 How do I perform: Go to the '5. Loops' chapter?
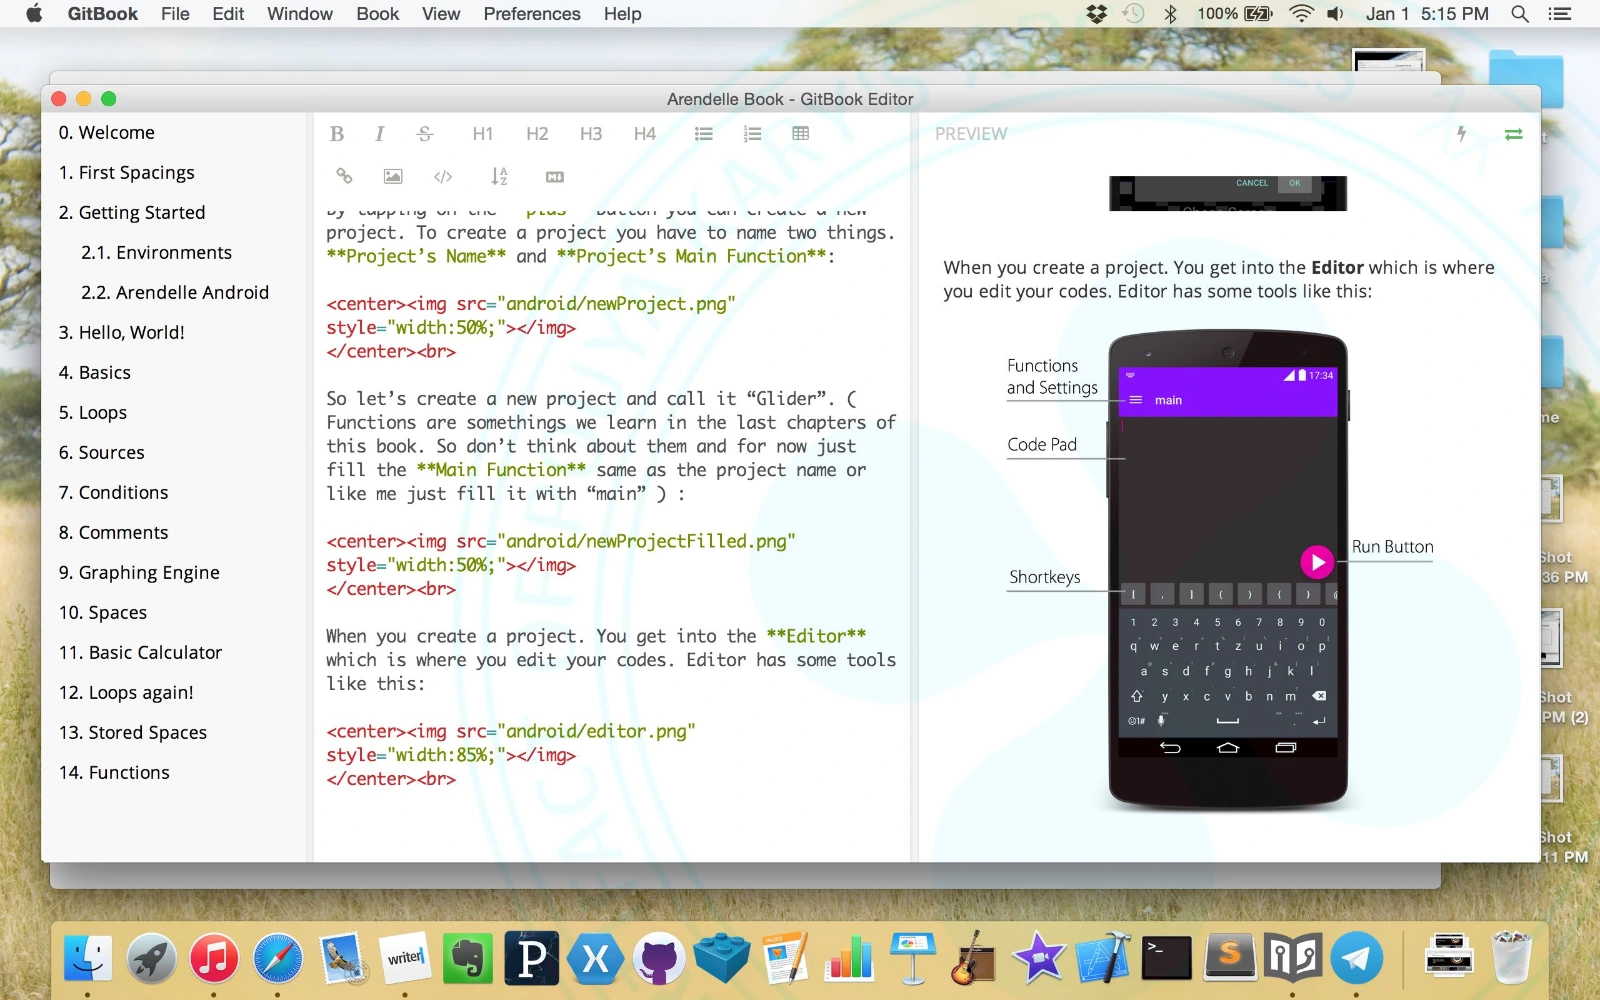click(93, 413)
